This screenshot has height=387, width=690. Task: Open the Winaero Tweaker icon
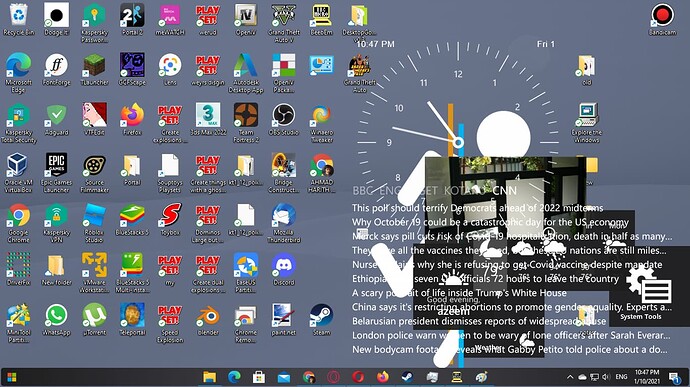click(321, 123)
